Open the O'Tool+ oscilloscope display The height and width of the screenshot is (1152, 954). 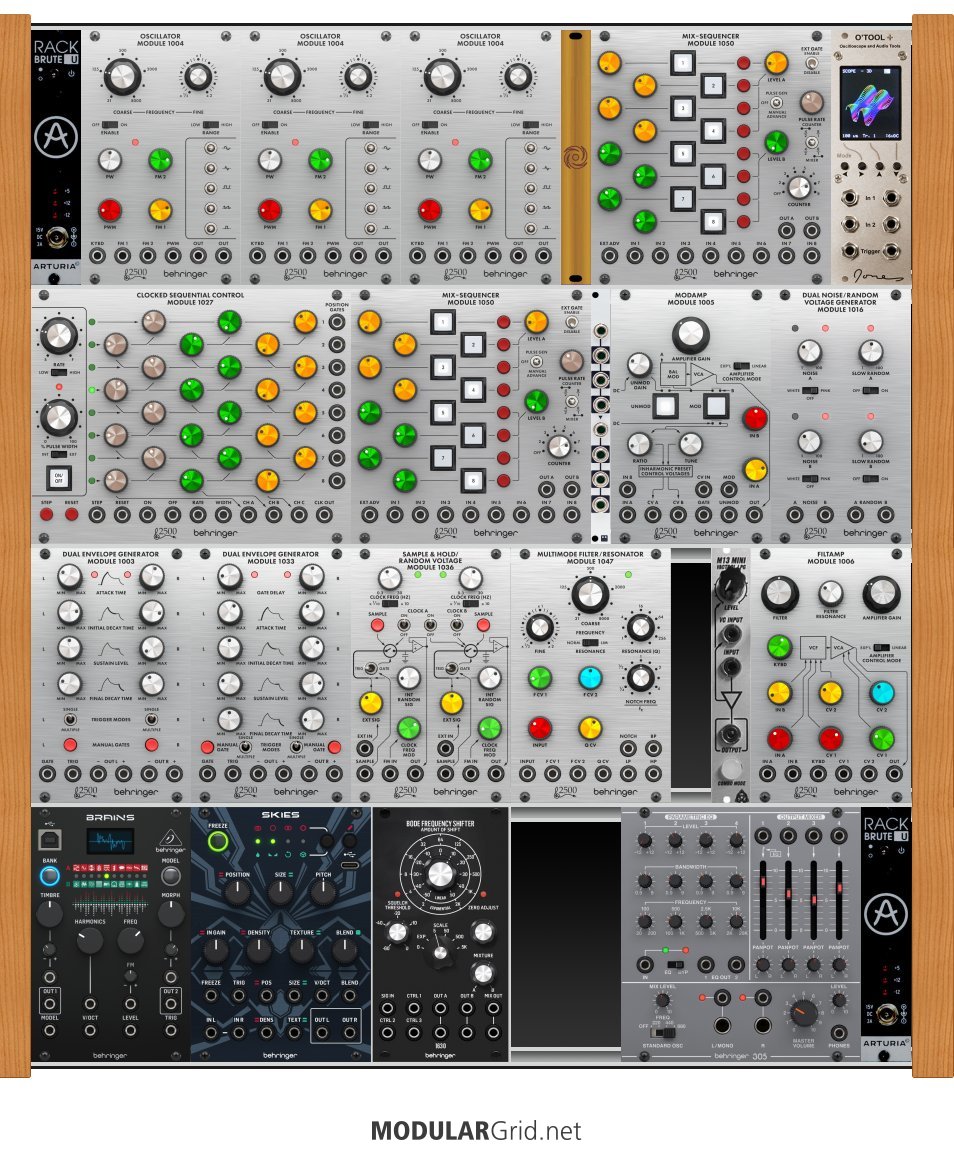(x=870, y=102)
